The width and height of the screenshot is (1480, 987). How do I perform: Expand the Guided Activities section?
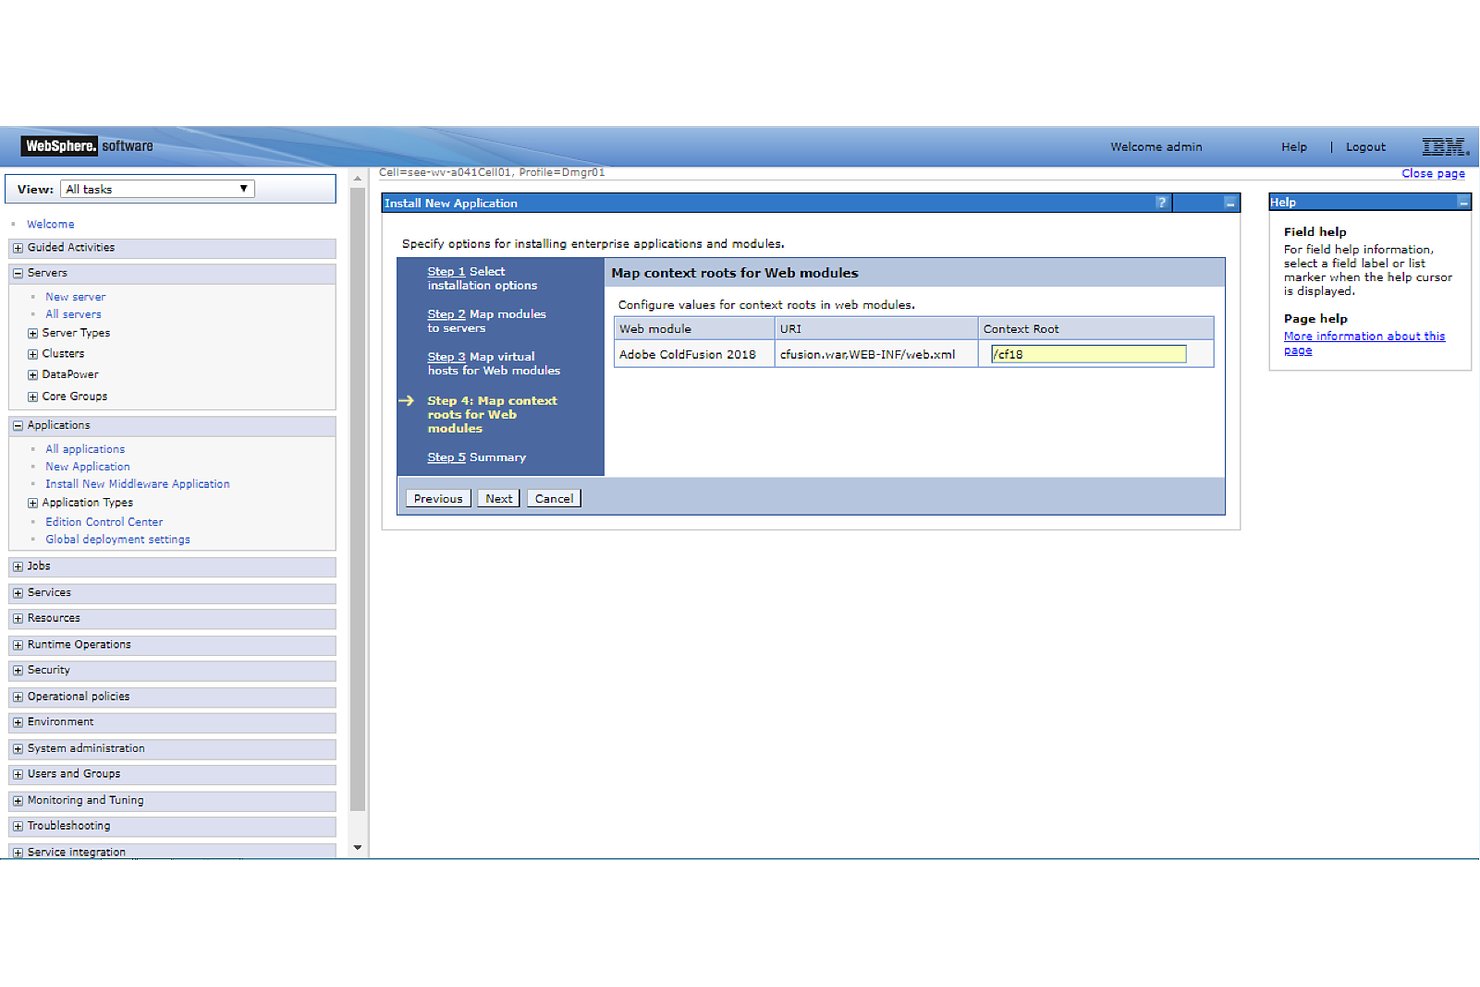click(18, 248)
